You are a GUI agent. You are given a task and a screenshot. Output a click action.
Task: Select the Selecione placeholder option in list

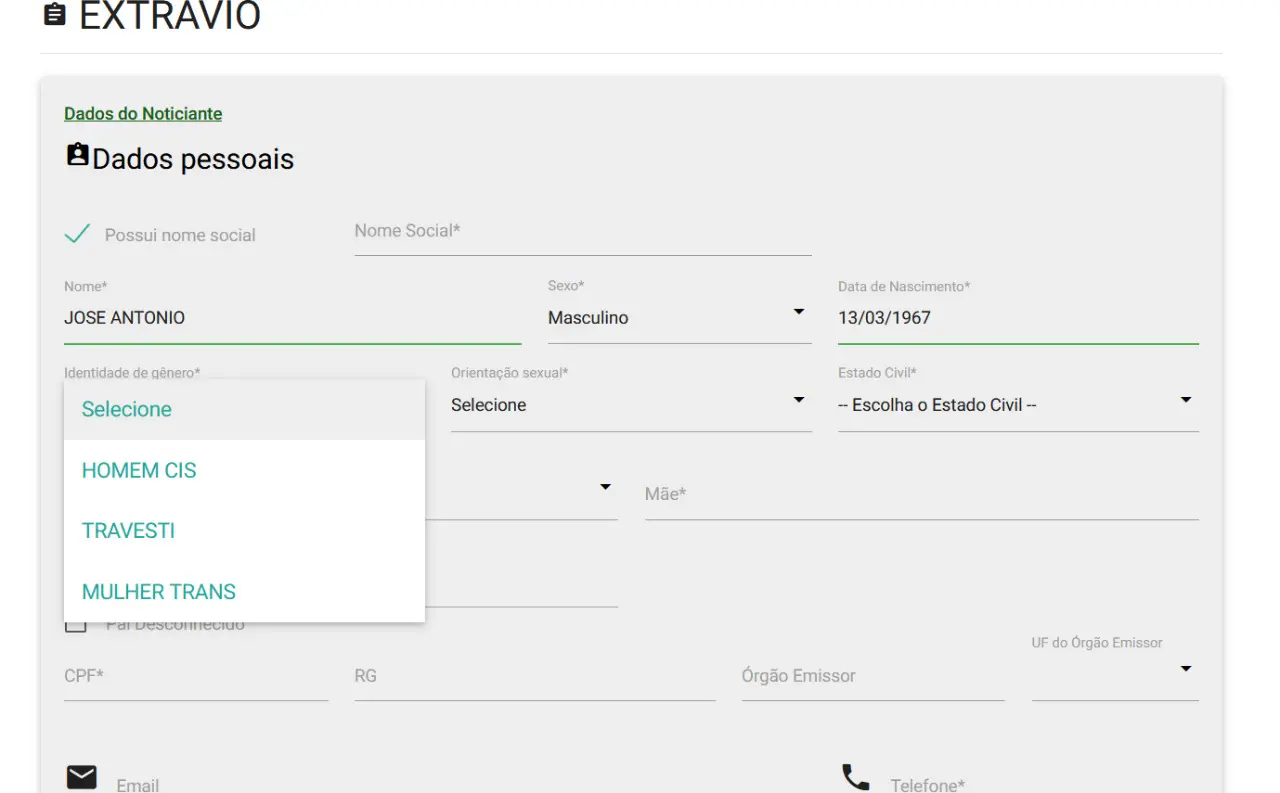127,409
